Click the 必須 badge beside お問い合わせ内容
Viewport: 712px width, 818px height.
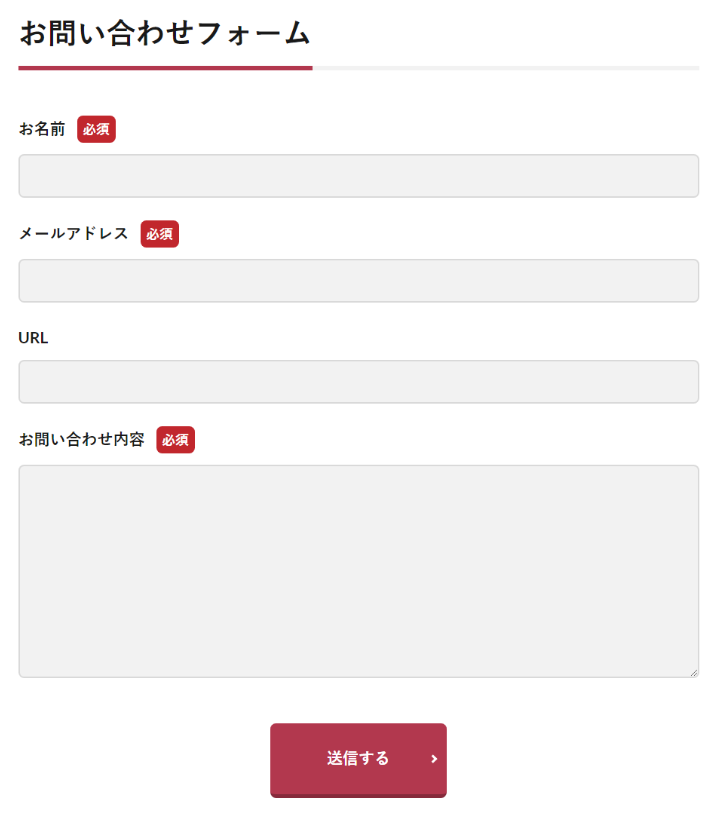pyautogui.click(x=175, y=440)
